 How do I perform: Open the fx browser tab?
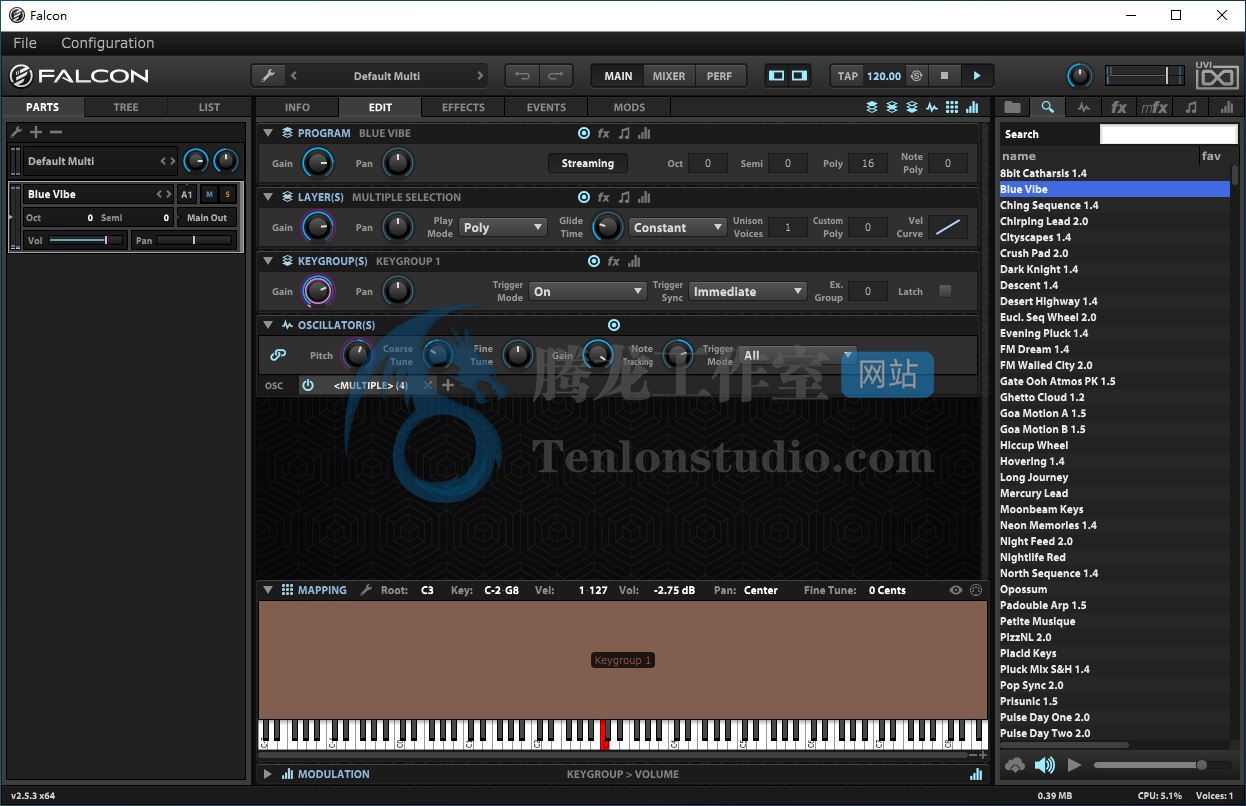(1119, 107)
